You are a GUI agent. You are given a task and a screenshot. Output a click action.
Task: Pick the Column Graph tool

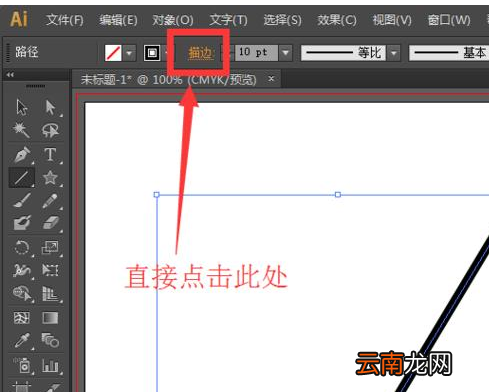pyautogui.click(x=50, y=365)
